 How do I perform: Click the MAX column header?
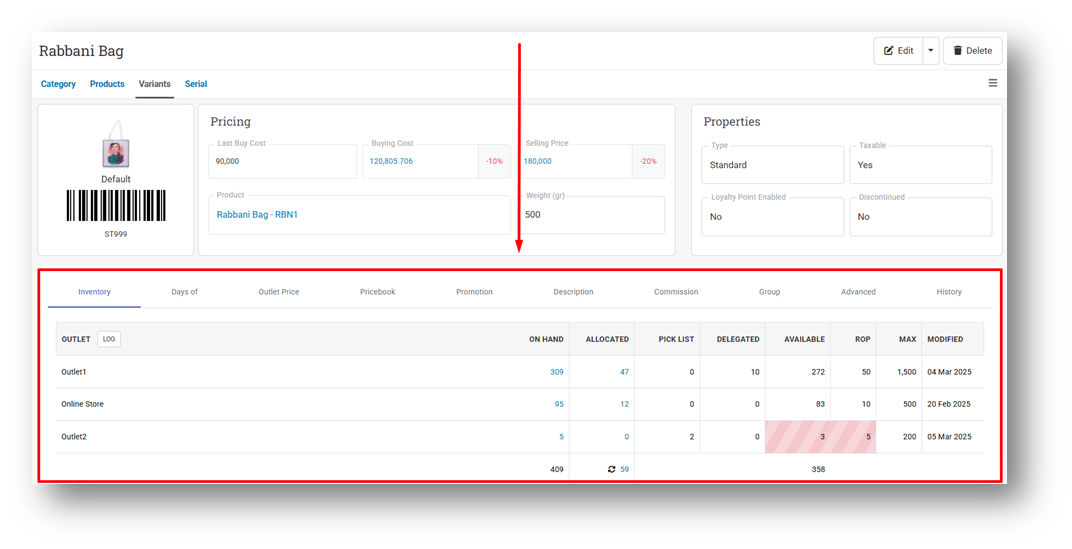tap(908, 339)
